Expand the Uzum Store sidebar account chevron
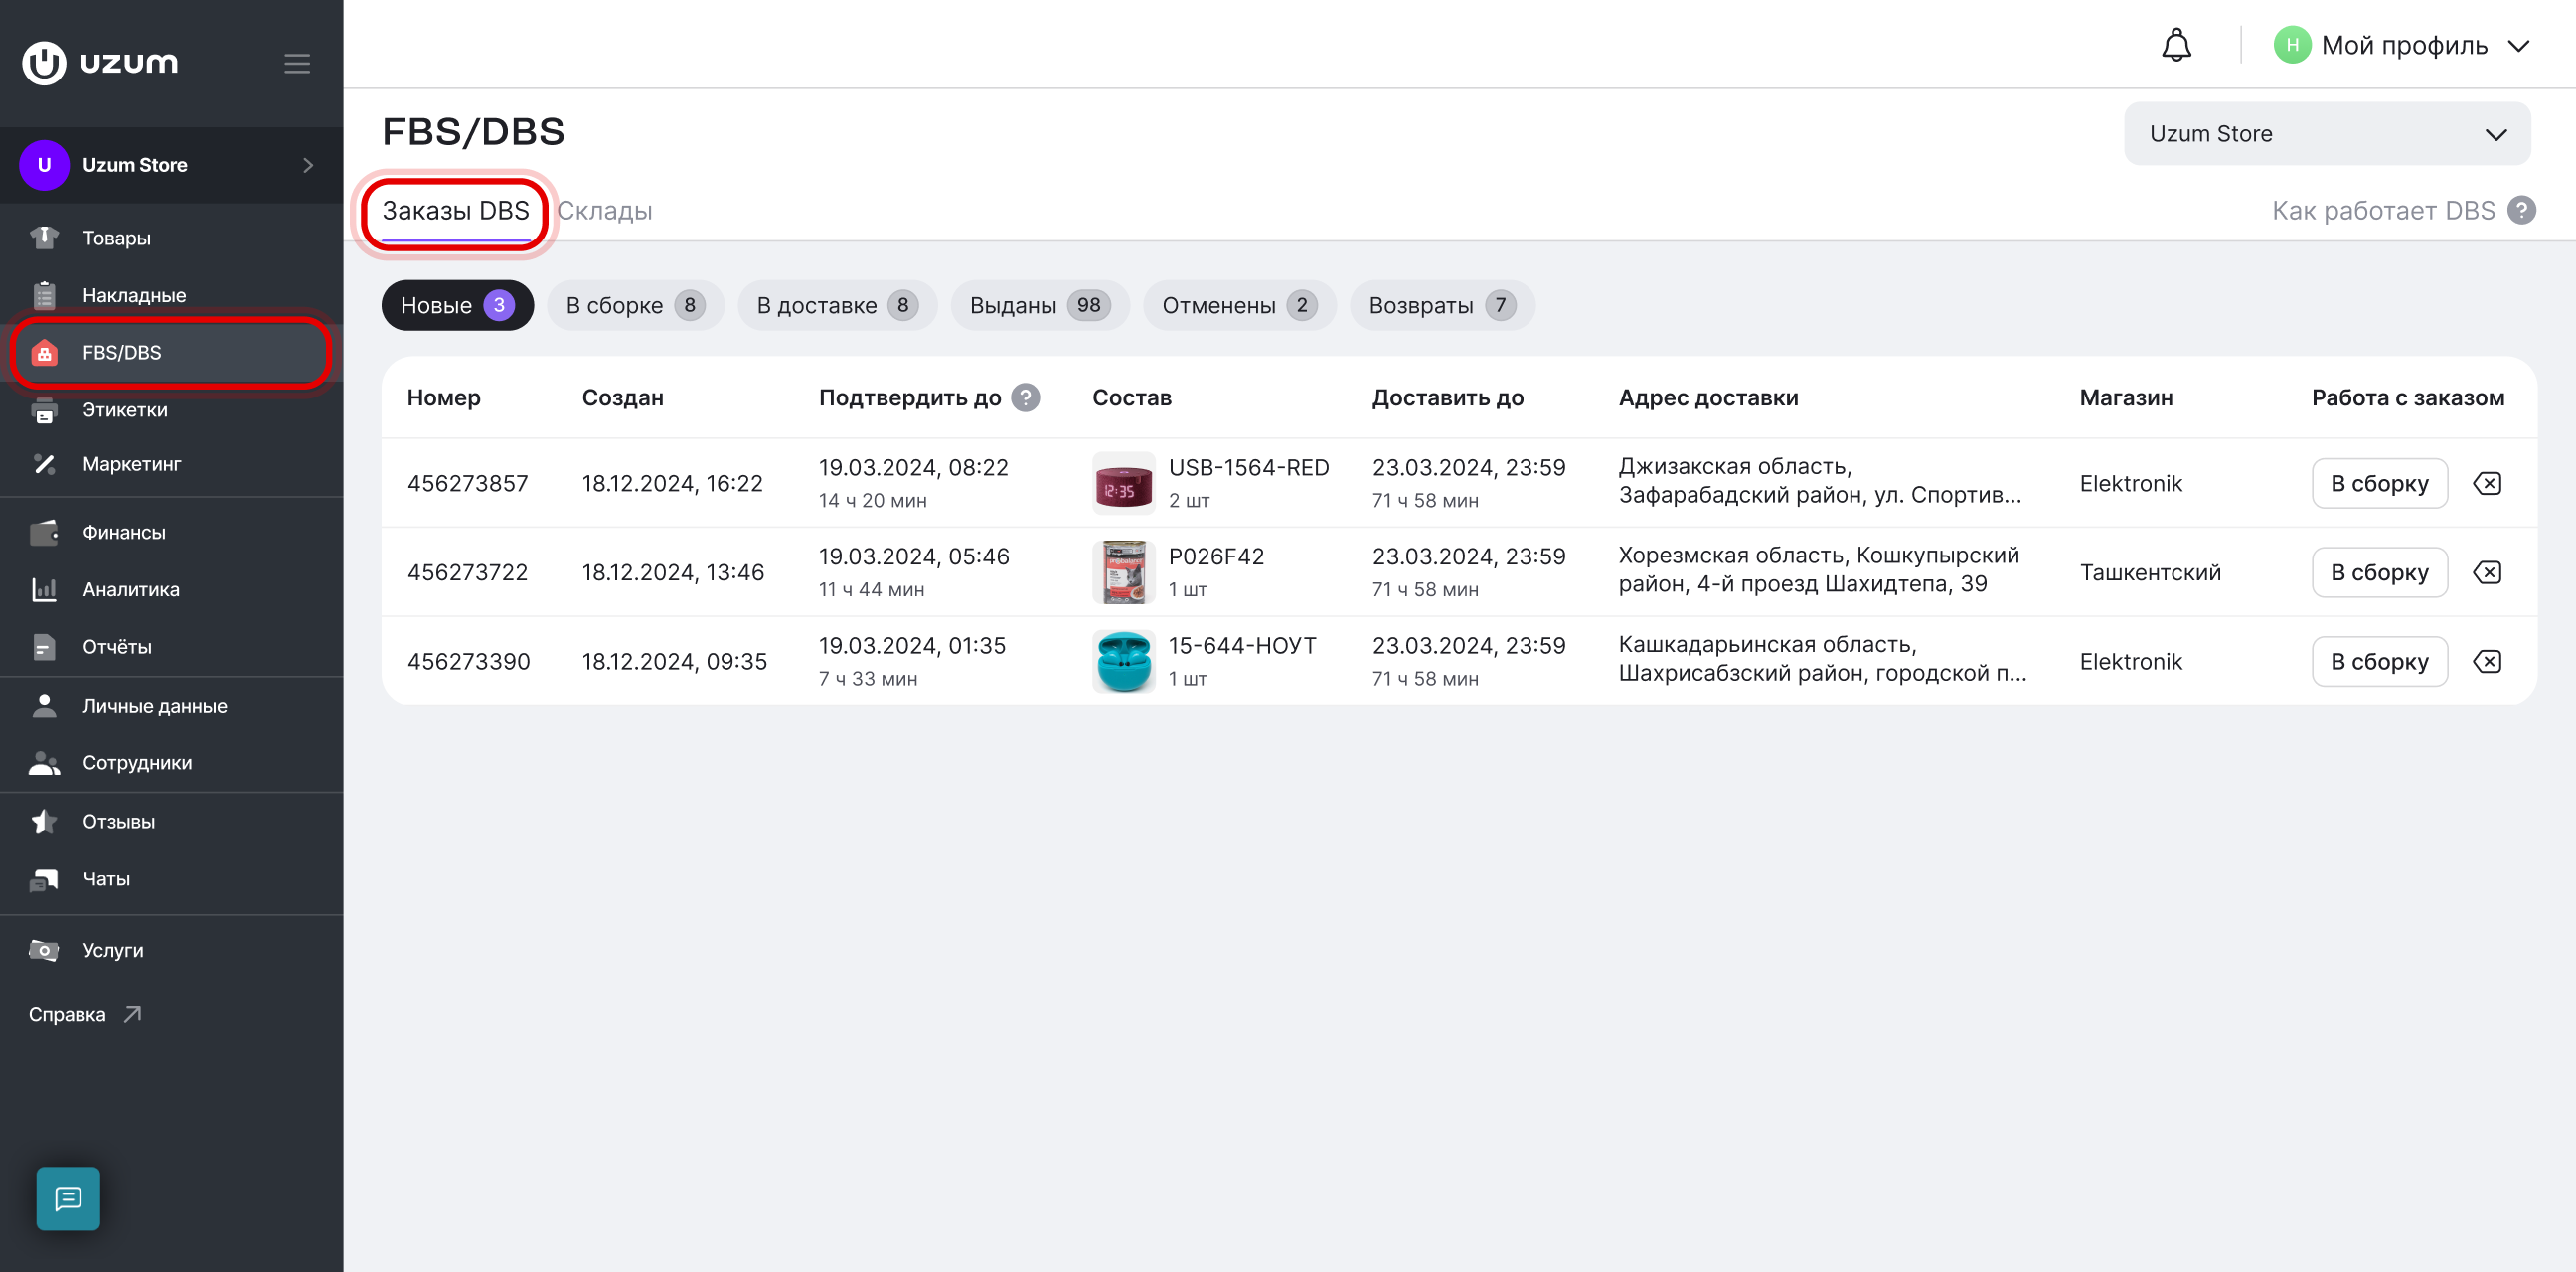Viewport: 2576px width, 1272px height. tap(308, 165)
